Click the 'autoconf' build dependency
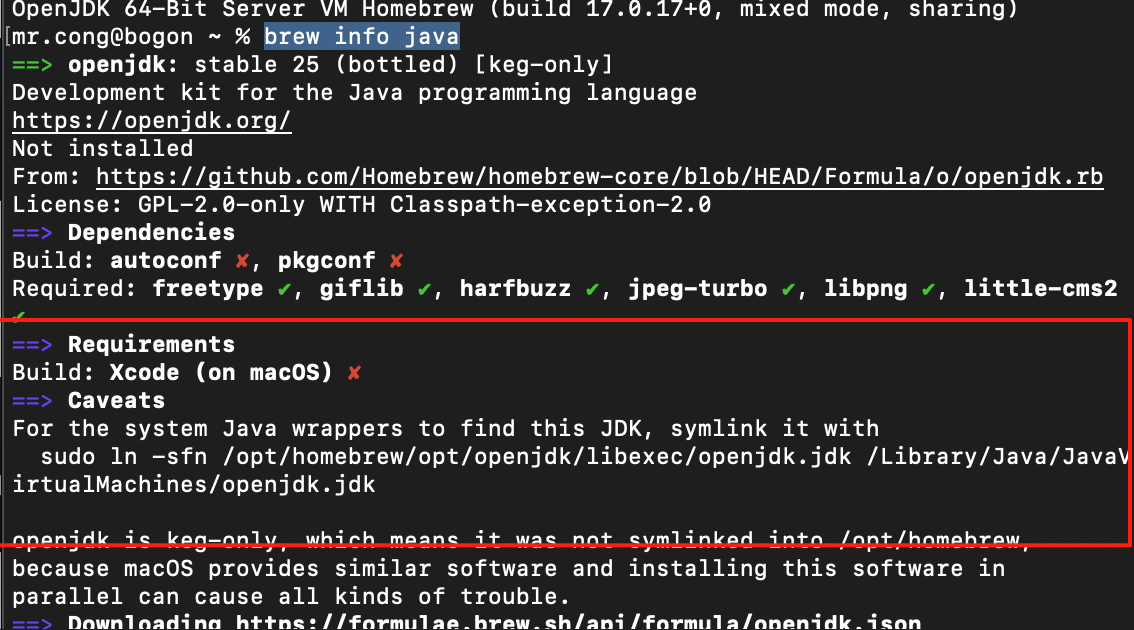1134x630 pixels. 166,260
